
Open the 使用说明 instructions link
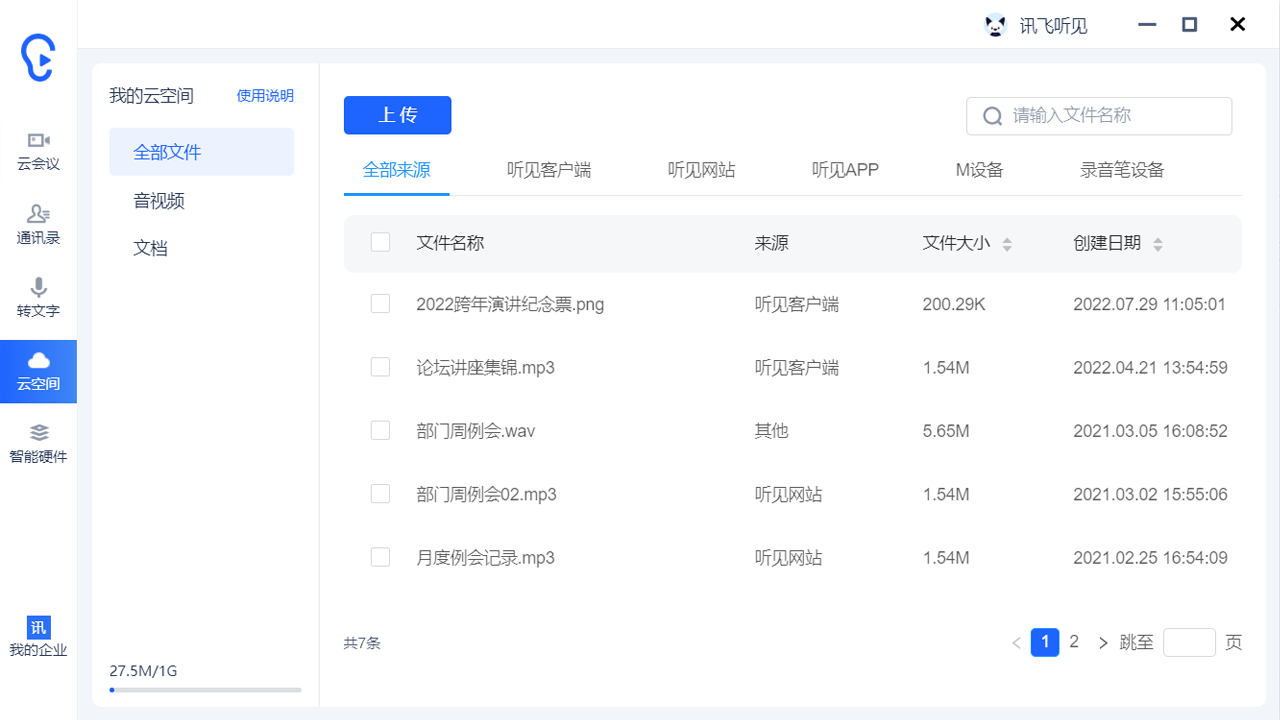pos(265,95)
